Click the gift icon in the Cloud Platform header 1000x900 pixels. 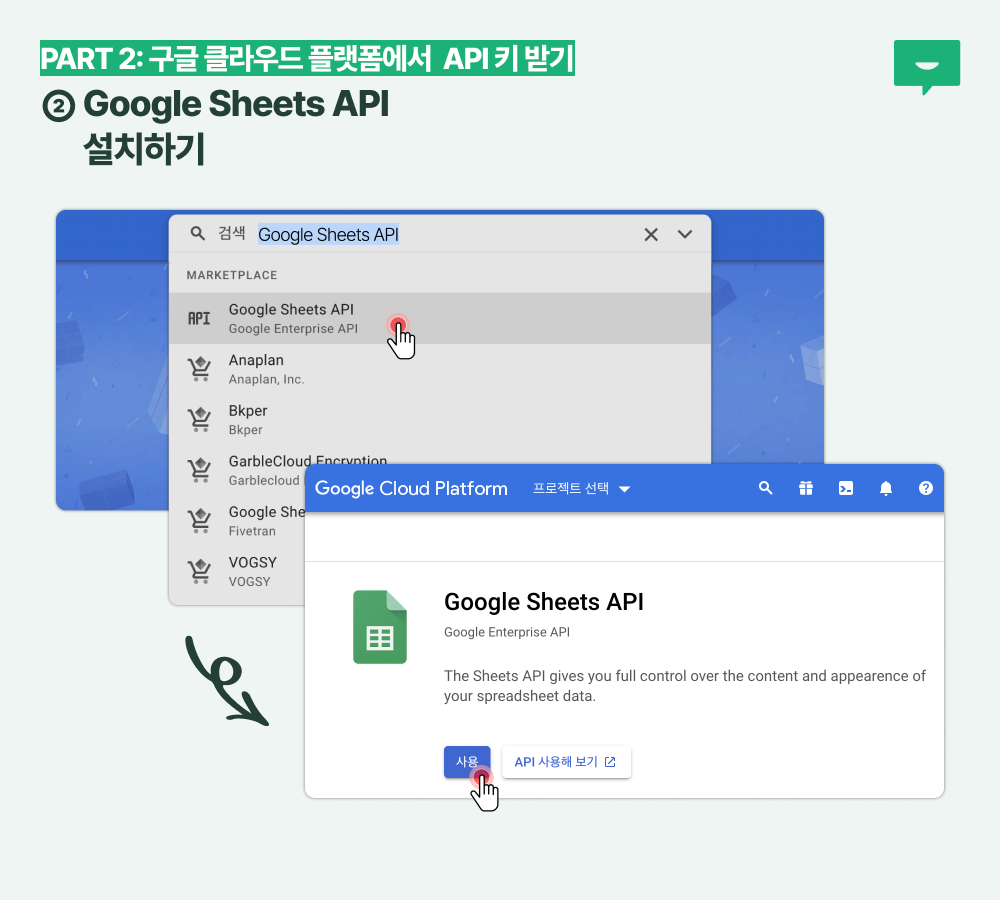pyautogui.click(x=805, y=489)
